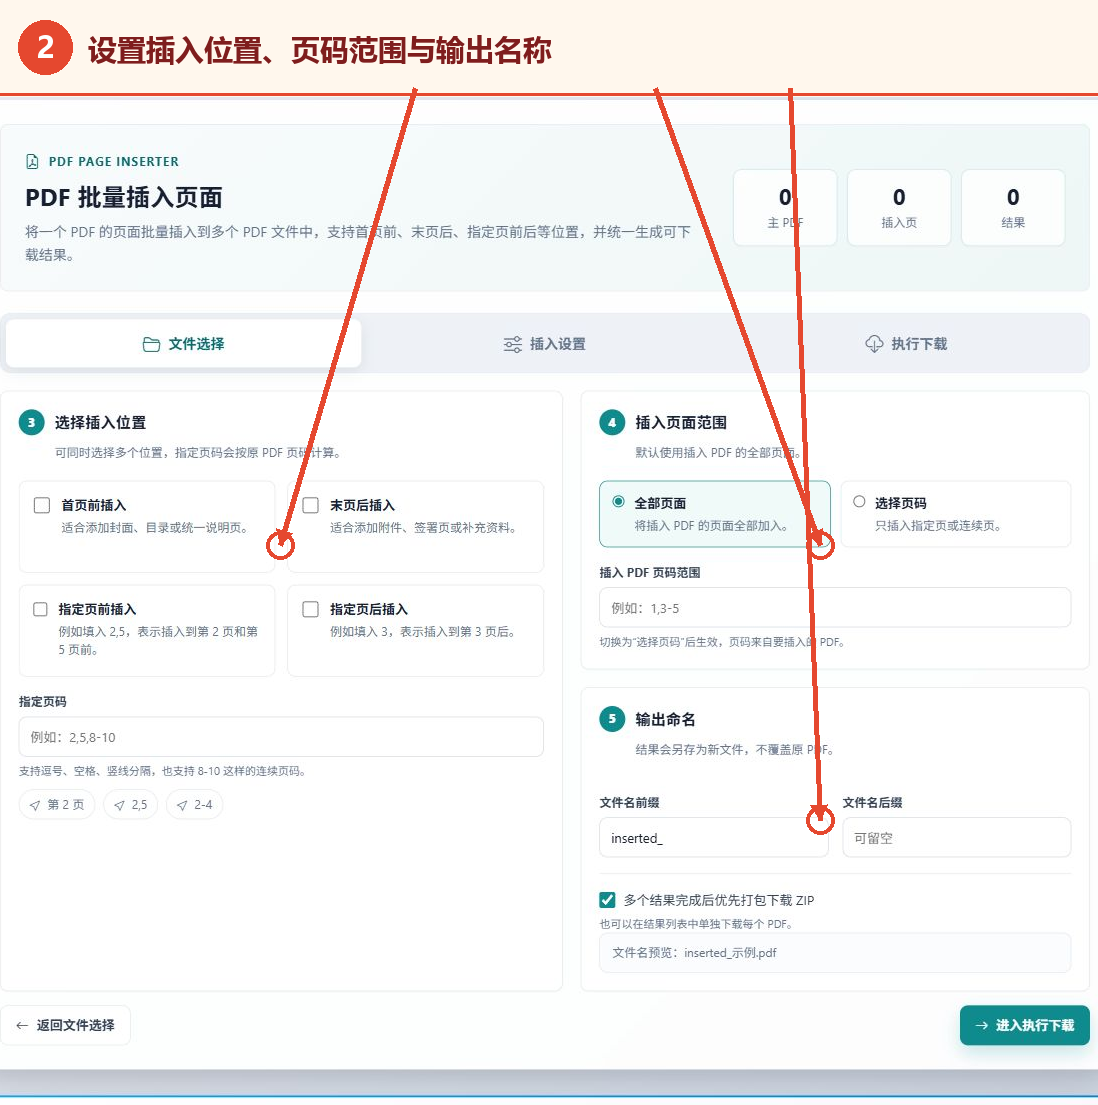The image size is (1098, 1105).
Task: Click the 支持逗号、空格、竖线分隔 hint text
Action: click(163, 771)
